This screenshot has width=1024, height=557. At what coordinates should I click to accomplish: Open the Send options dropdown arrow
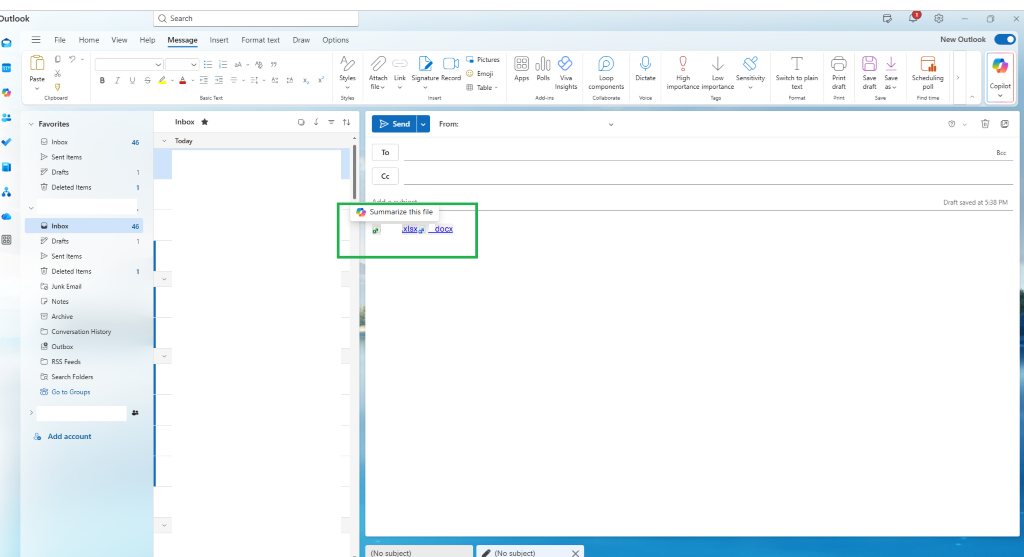[x=423, y=124]
